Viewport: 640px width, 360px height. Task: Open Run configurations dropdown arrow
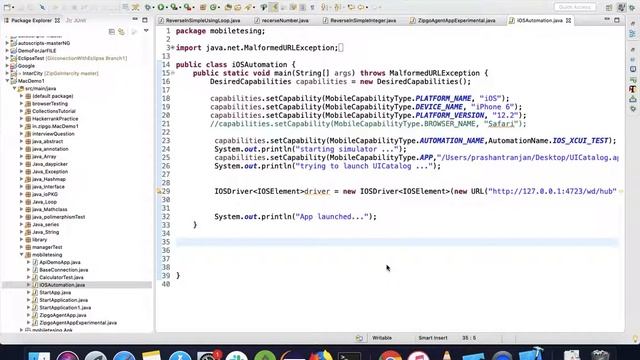point(167,7)
